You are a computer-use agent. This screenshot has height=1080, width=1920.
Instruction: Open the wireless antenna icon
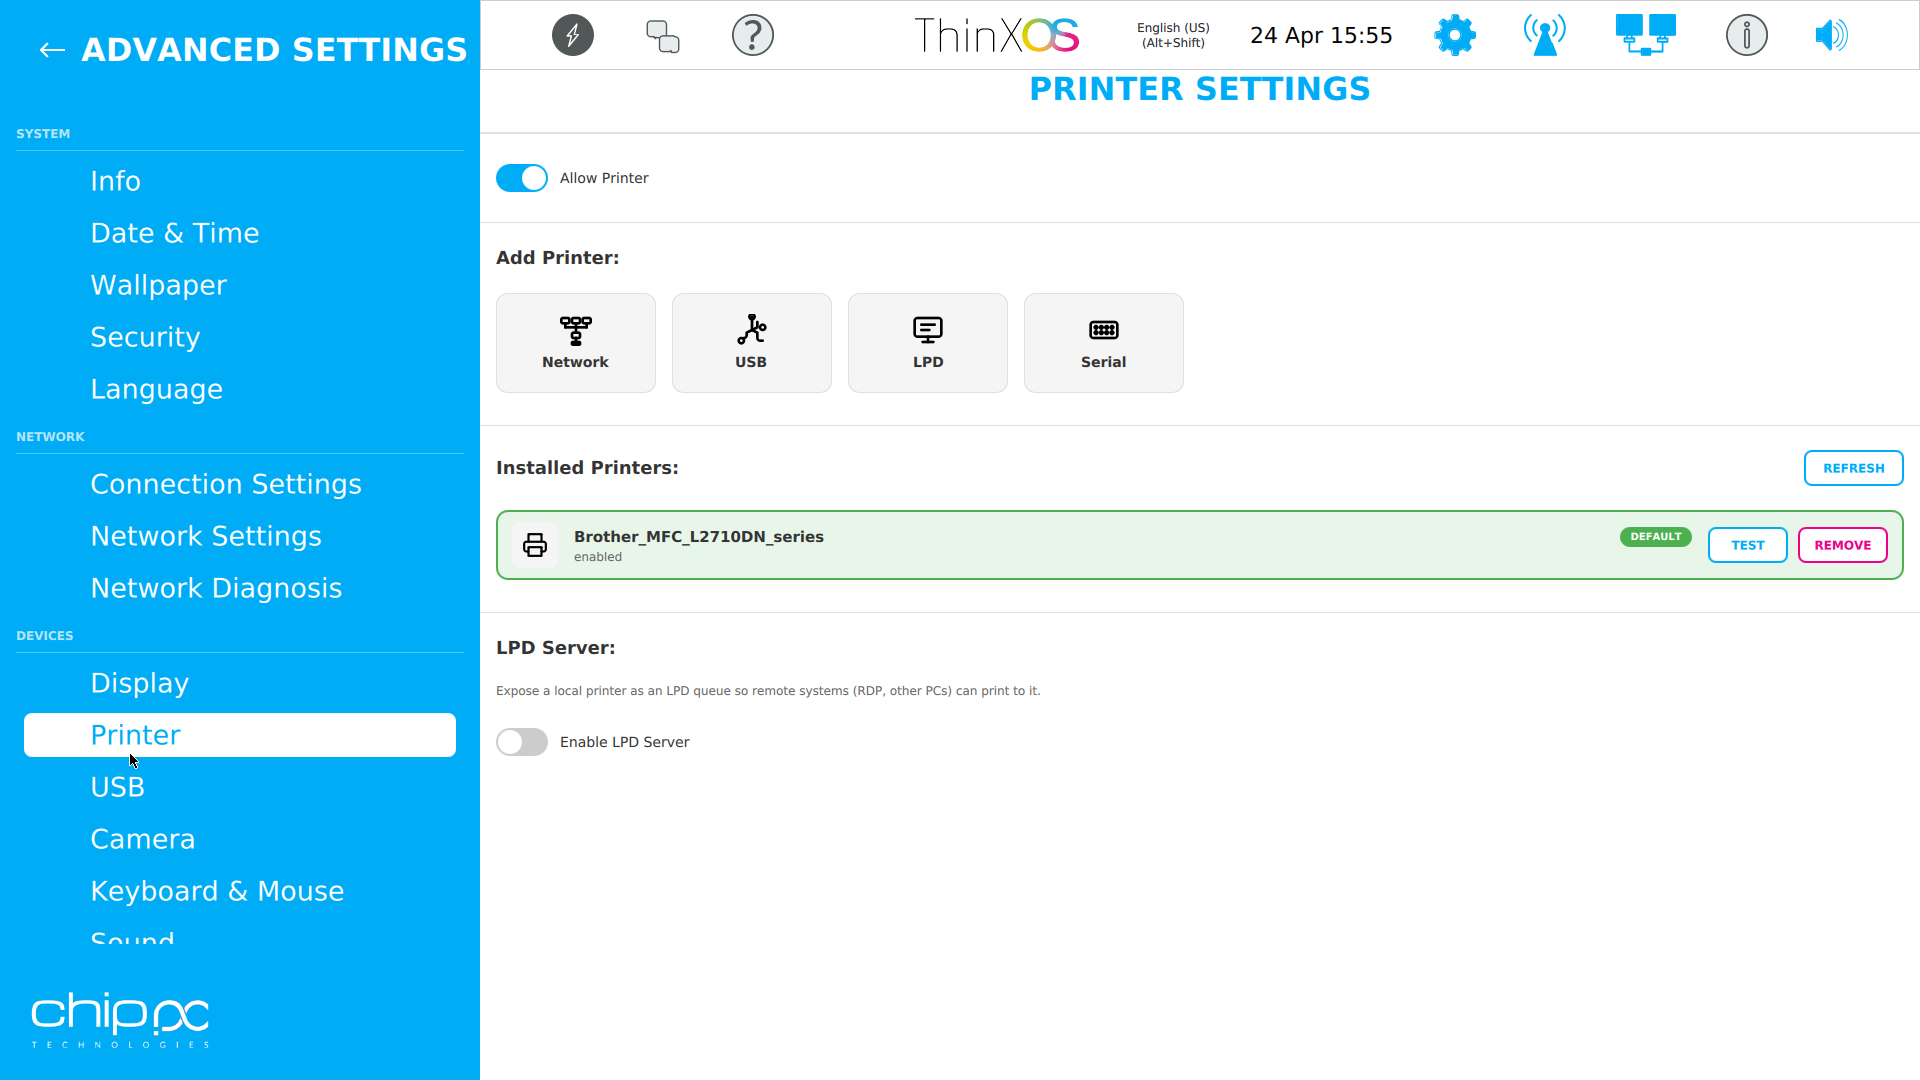pyautogui.click(x=1543, y=35)
